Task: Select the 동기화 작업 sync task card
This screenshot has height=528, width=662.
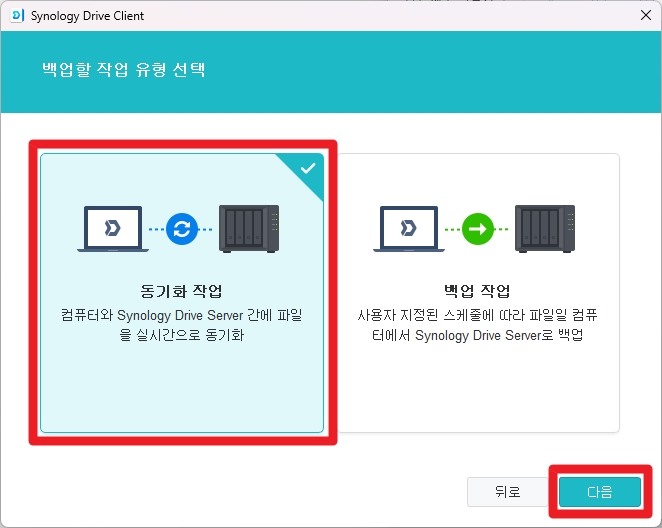Action: [182, 293]
